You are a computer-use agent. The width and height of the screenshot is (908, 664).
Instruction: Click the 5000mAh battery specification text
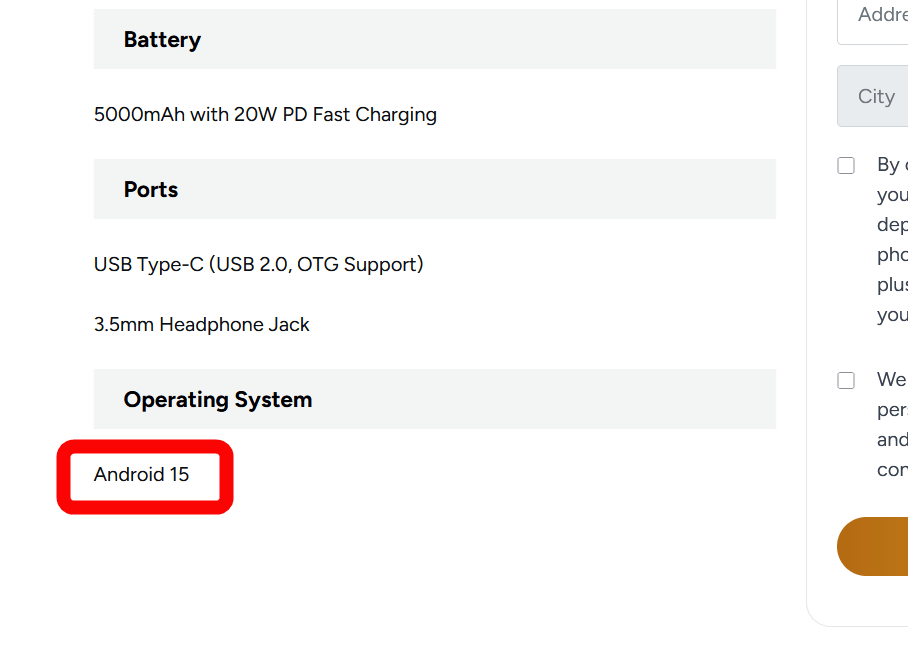(x=139, y=115)
